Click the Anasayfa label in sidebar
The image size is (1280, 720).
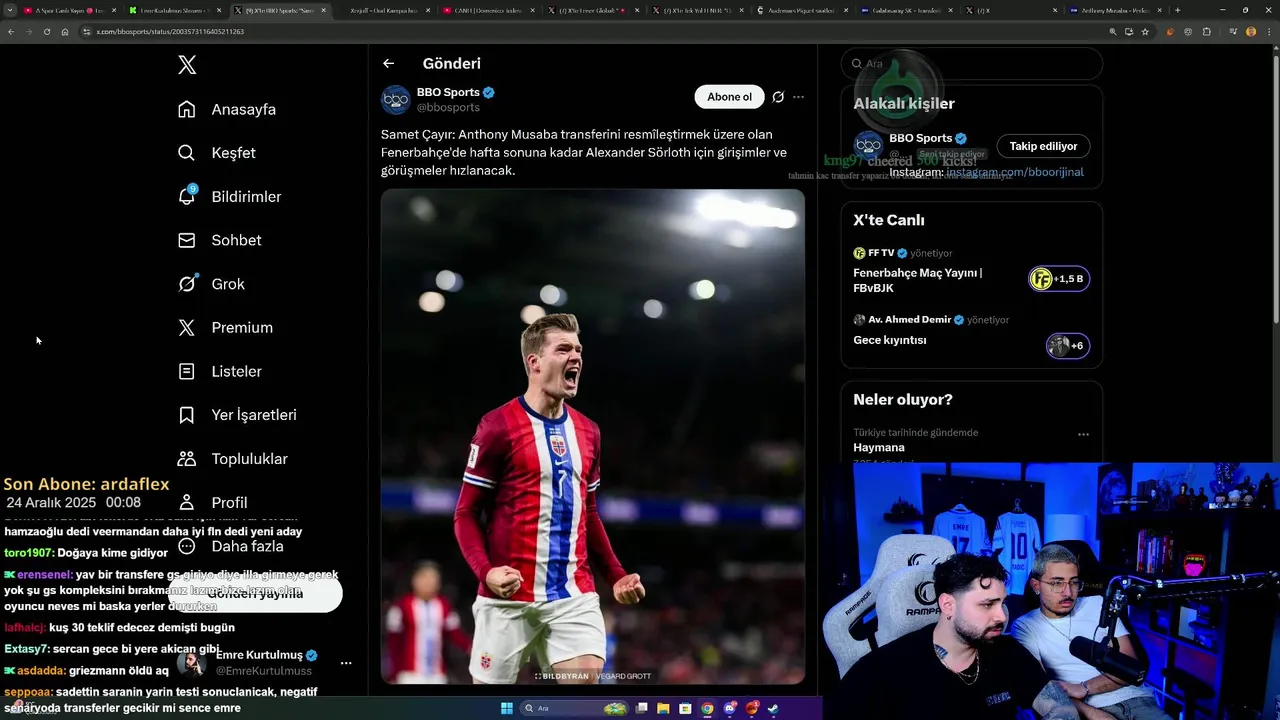[x=243, y=109]
